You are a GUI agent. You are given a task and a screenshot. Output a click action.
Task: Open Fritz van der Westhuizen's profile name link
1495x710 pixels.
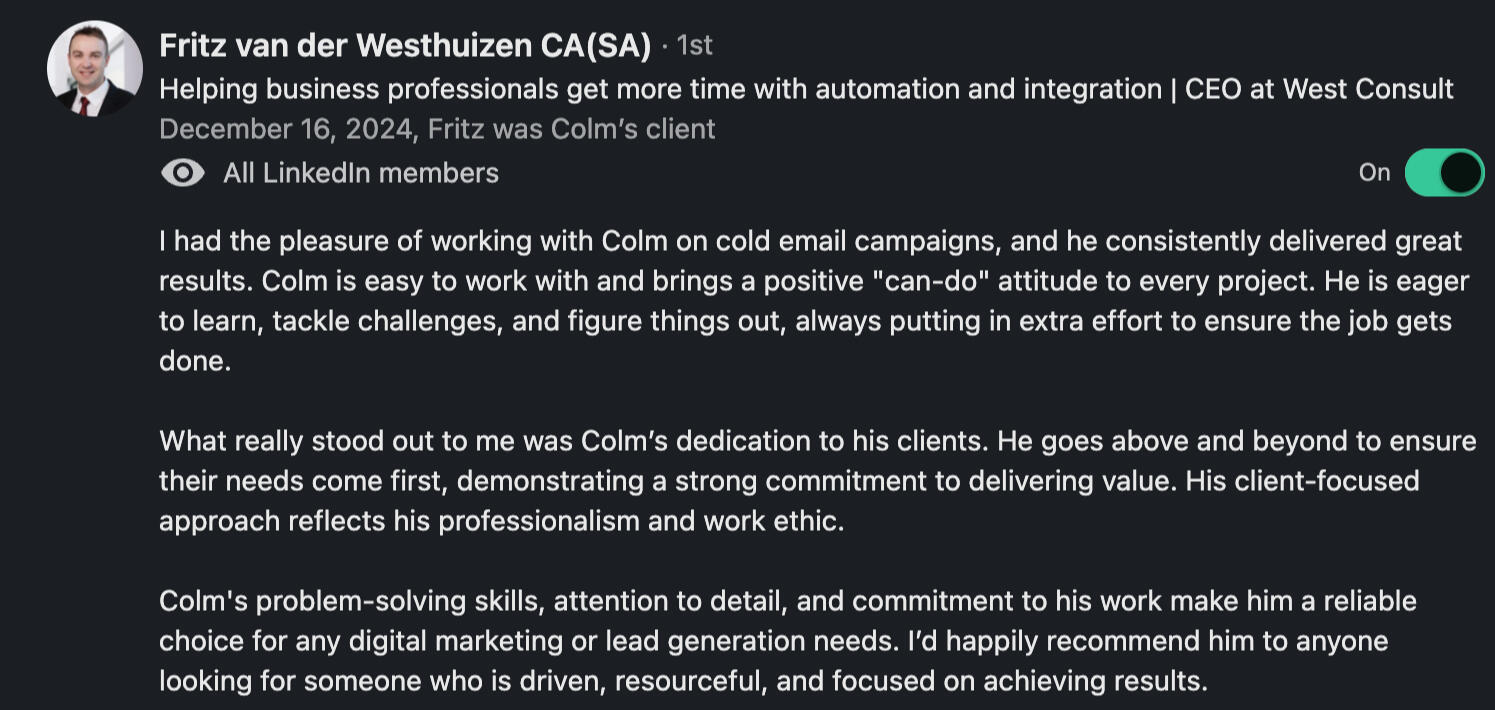(x=405, y=45)
